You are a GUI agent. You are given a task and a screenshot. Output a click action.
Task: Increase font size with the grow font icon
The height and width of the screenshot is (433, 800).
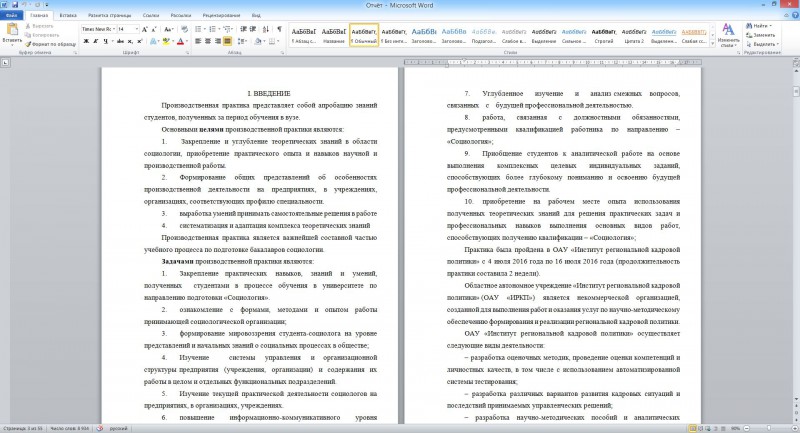pyautogui.click(x=145, y=30)
